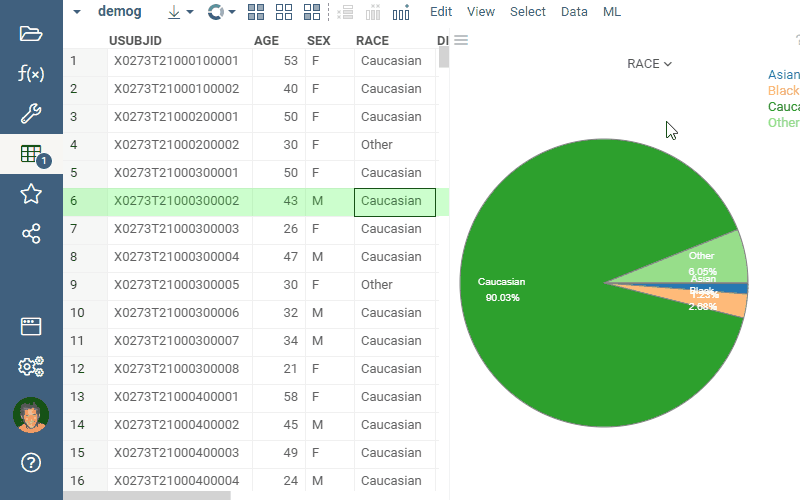
Task: Open the functions f(x) panel
Action: coord(31,73)
